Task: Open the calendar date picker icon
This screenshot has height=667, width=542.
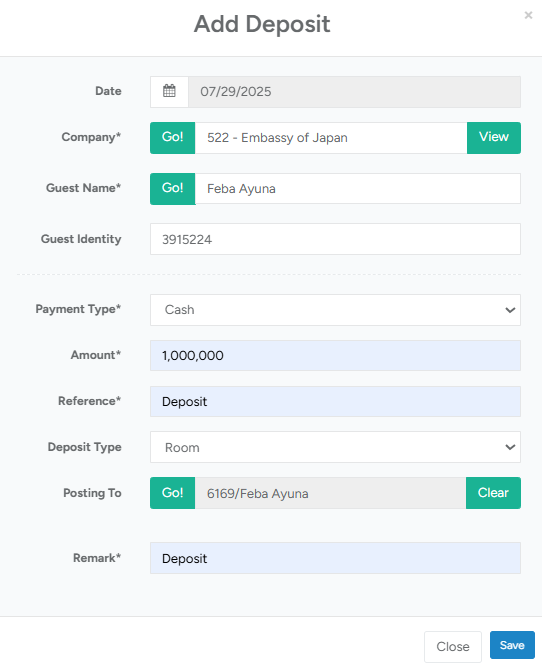Action: 169,91
